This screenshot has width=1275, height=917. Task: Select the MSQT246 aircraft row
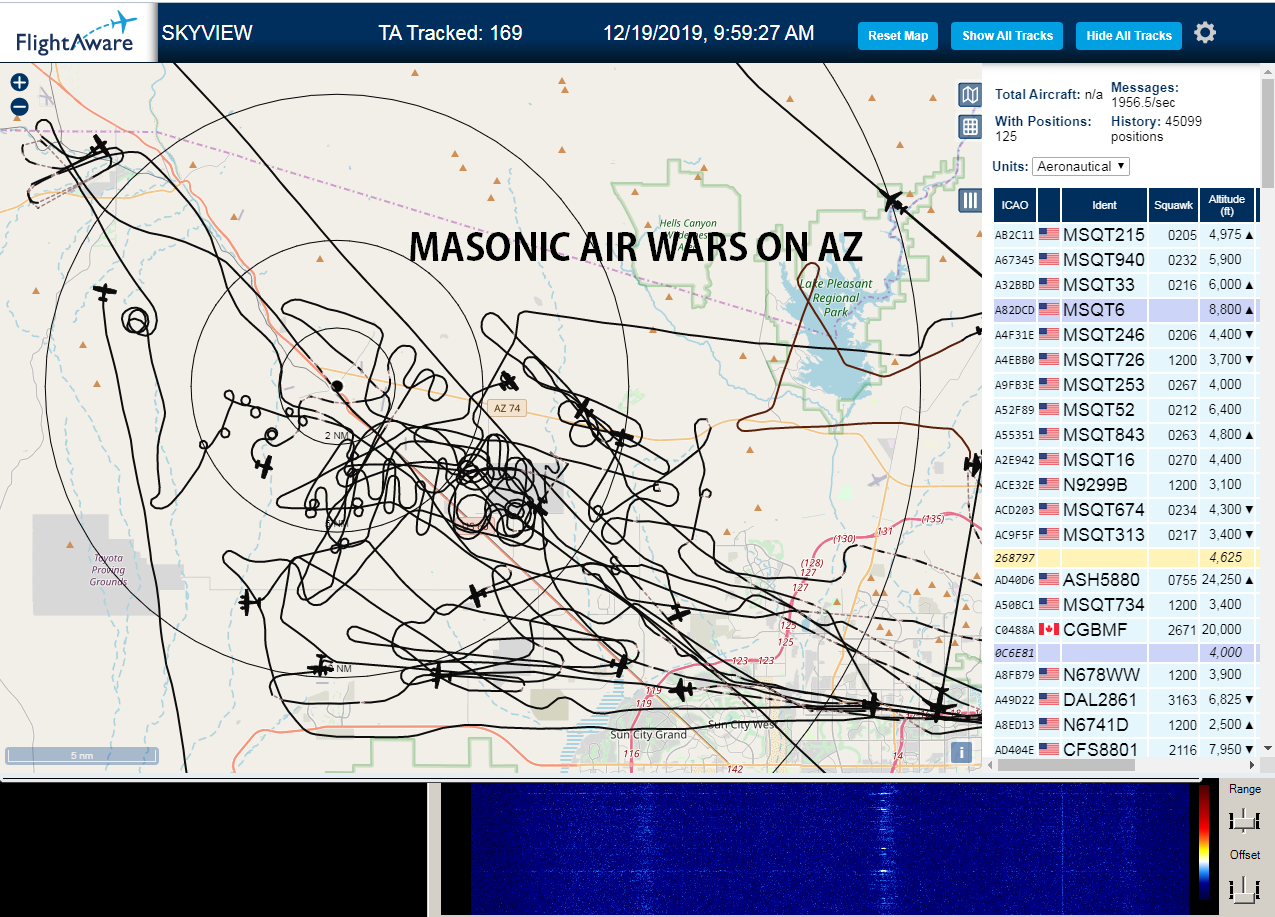pos(1126,335)
